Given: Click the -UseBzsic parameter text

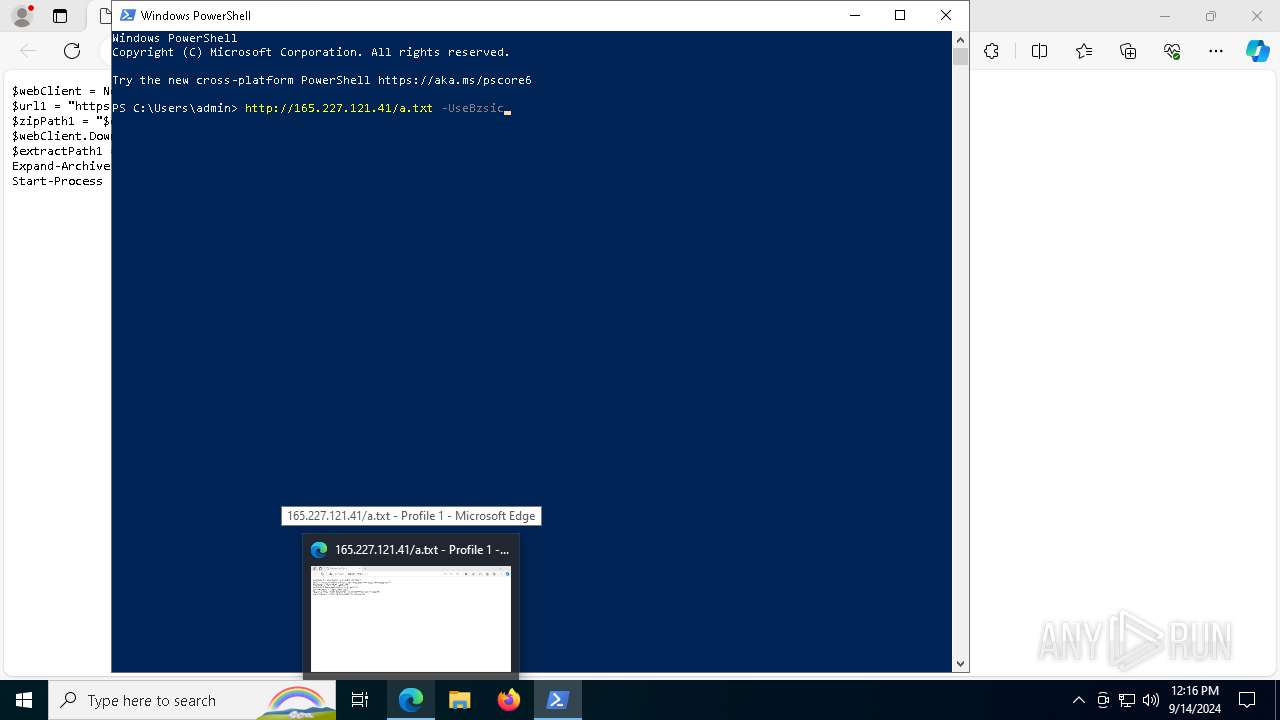Looking at the screenshot, I should point(472,108).
